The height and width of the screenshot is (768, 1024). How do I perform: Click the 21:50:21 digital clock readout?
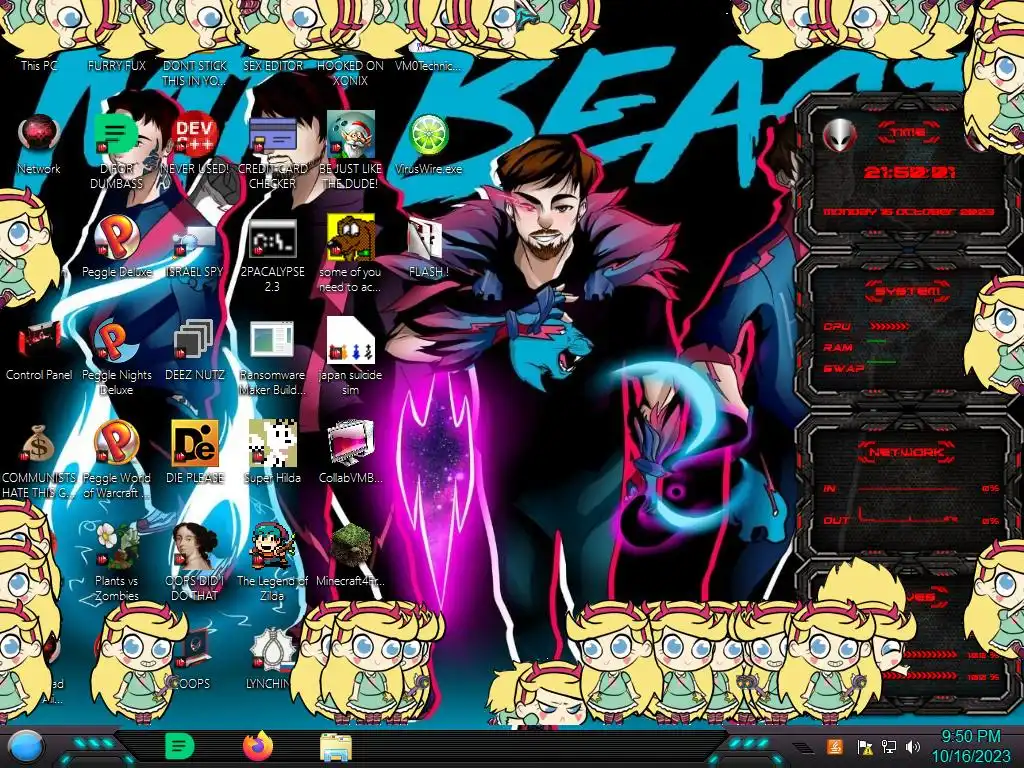tap(908, 172)
